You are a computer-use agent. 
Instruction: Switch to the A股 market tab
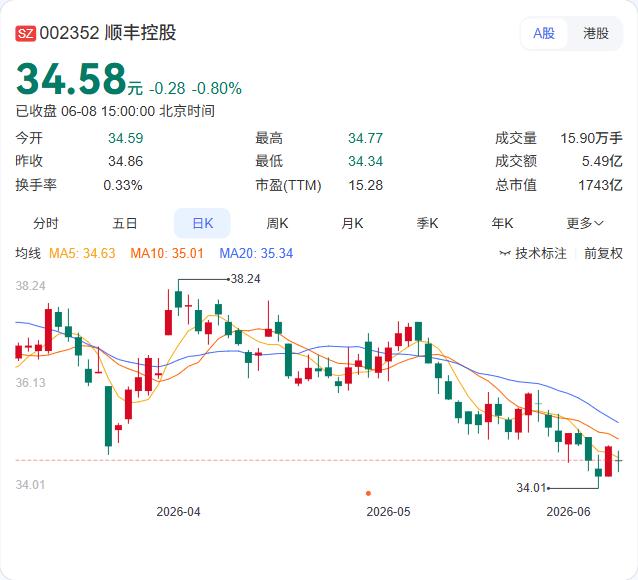pyautogui.click(x=544, y=33)
